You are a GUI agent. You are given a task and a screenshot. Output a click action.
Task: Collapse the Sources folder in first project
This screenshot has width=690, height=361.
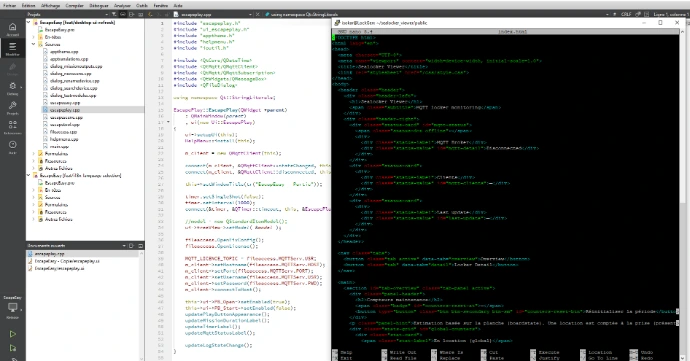(34, 44)
